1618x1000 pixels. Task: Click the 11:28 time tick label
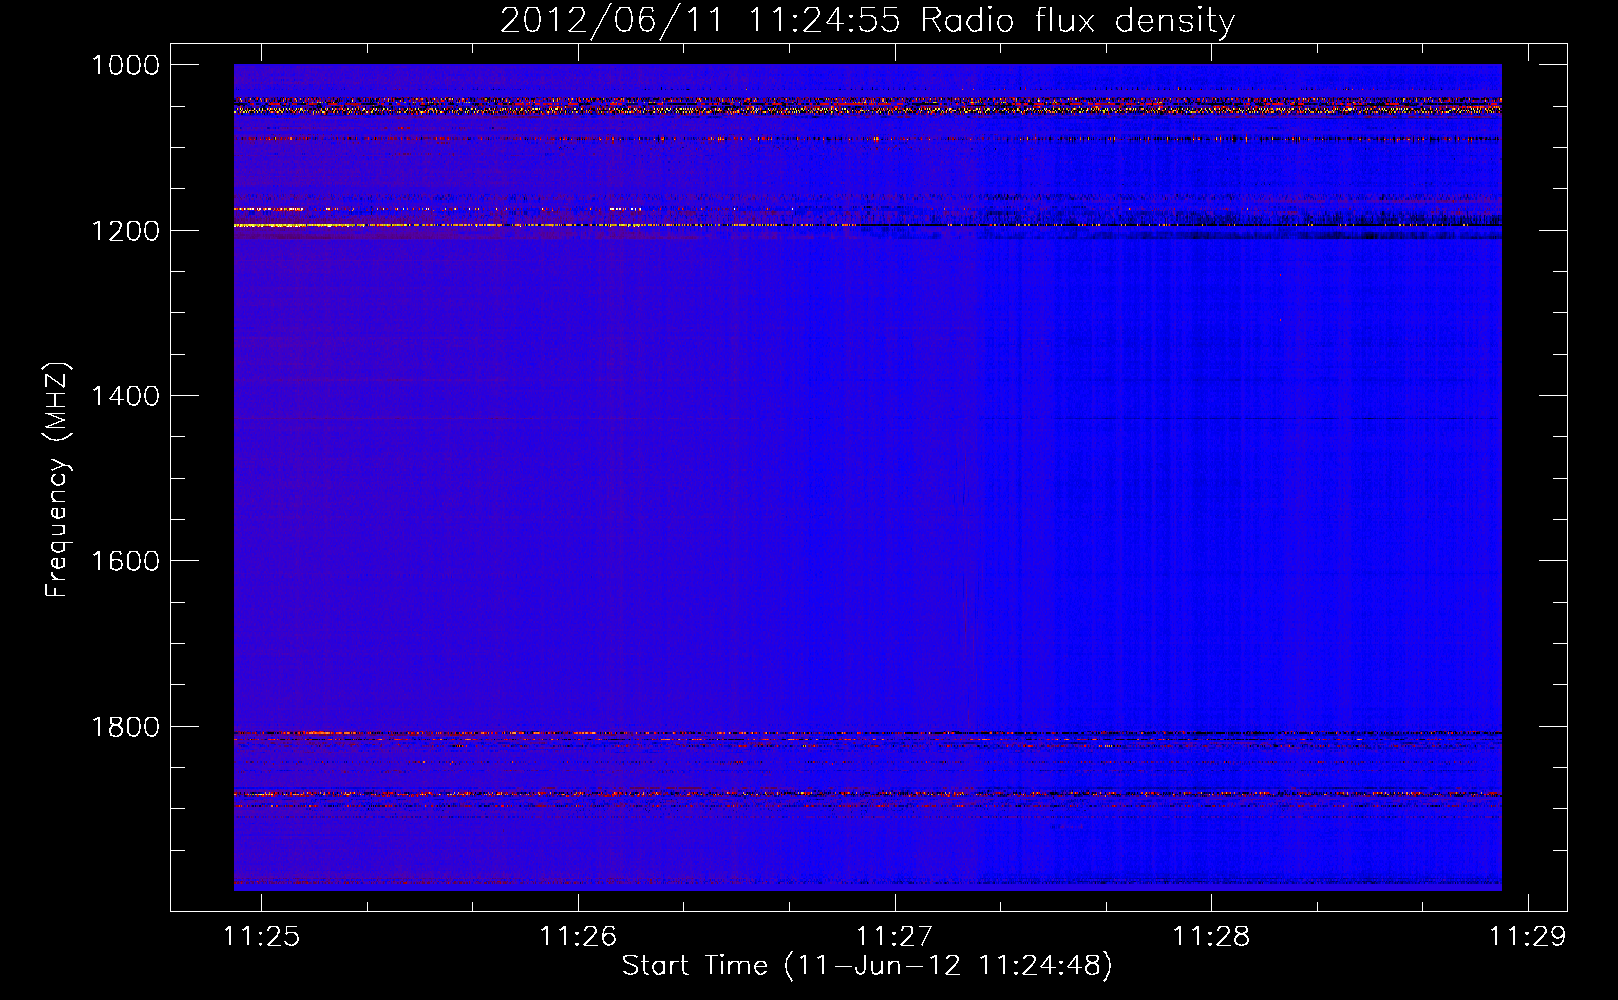pos(1211,936)
